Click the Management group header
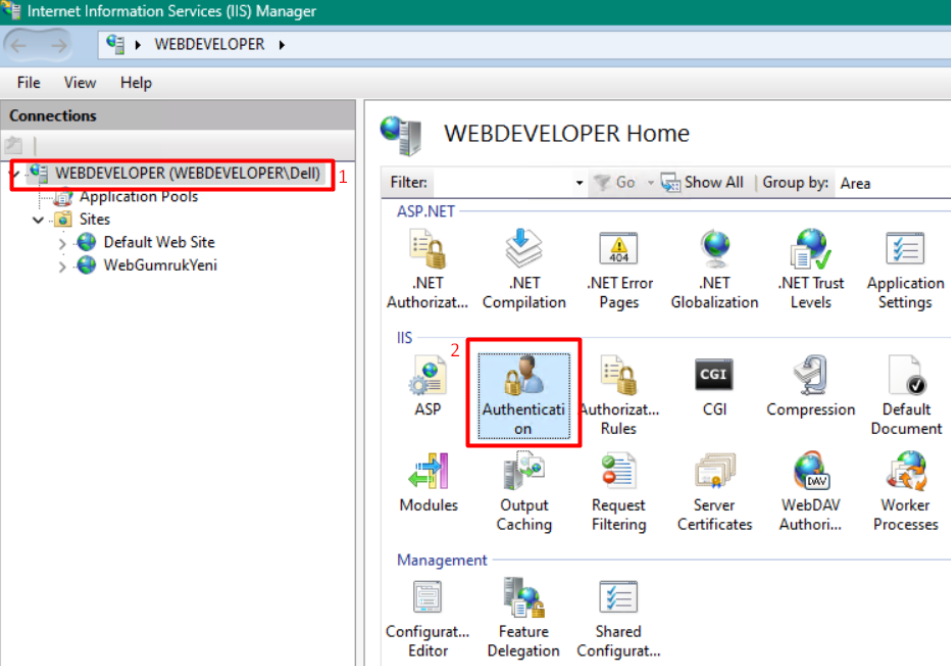Screen dimensions: 951x666 (x=442, y=560)
